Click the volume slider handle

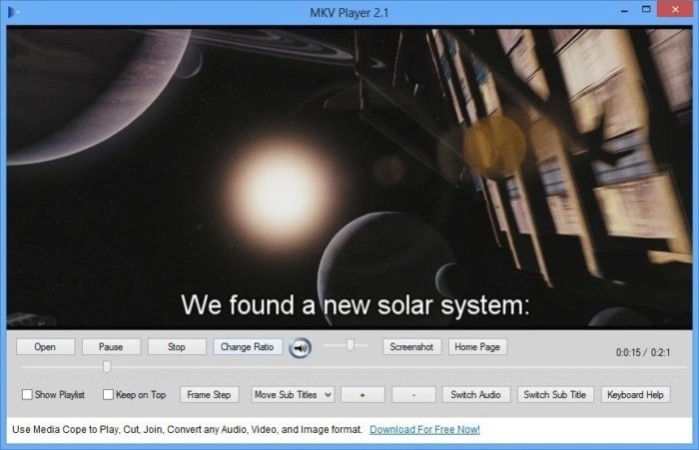(x=350, y=345)
